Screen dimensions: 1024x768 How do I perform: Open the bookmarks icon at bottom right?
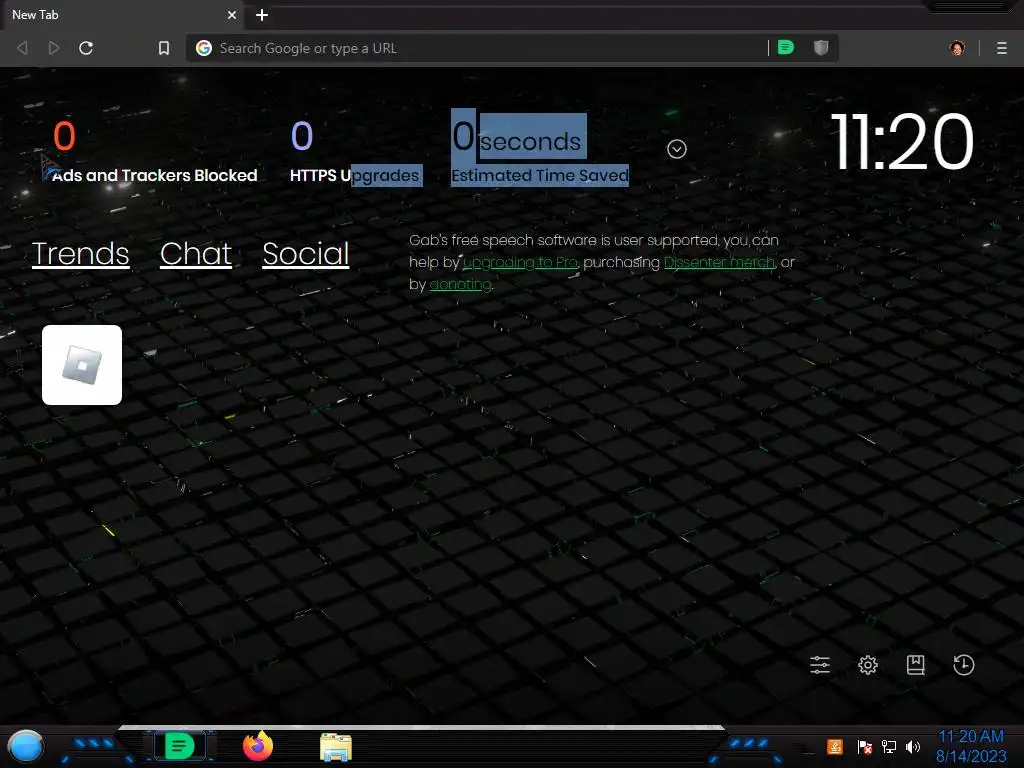[x=916, y=665]
